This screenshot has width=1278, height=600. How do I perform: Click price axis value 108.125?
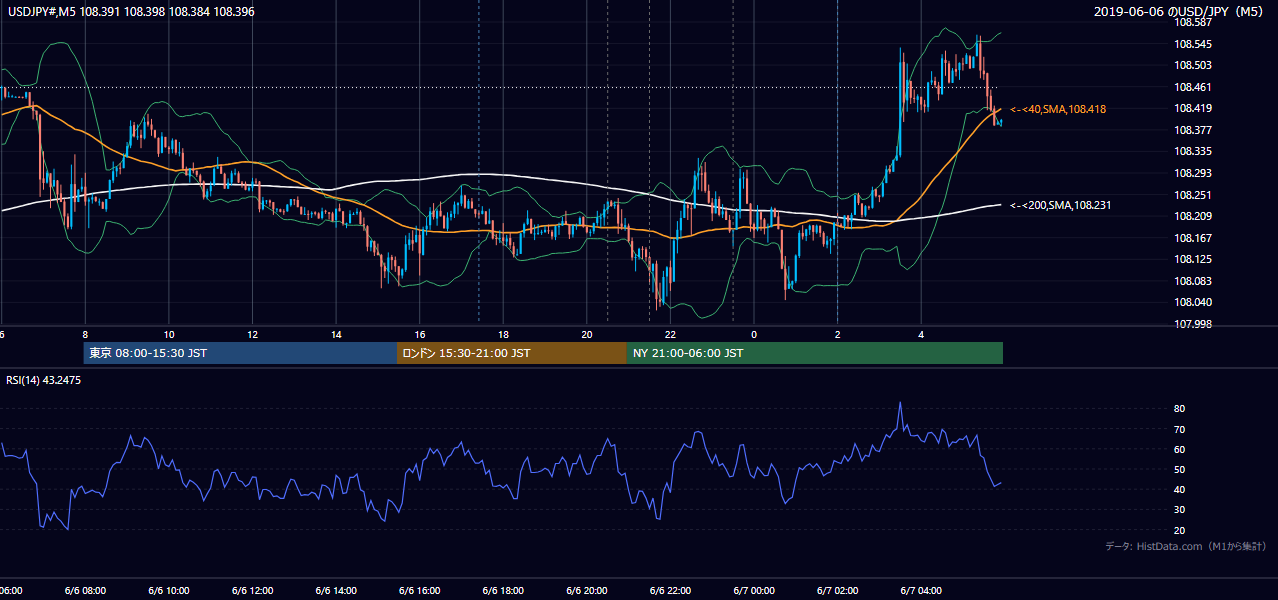coord(1193,259)
